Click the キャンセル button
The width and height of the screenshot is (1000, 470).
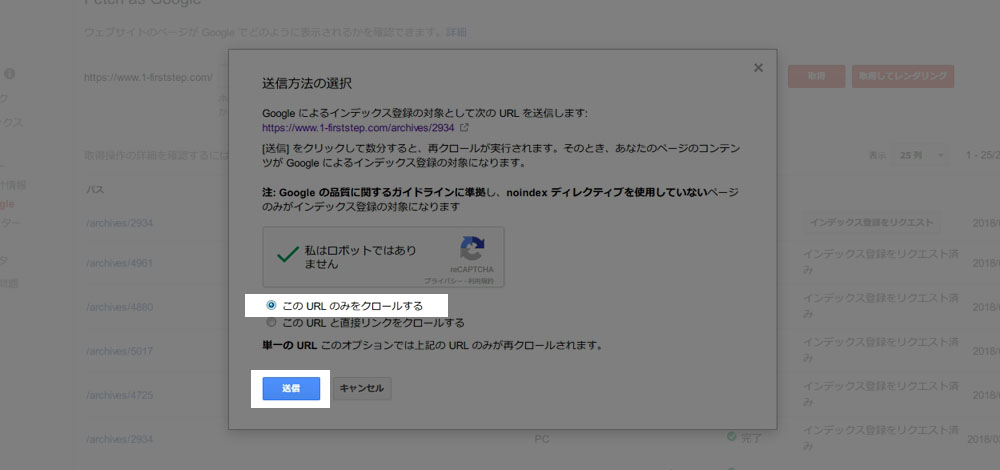pos(362,388)
